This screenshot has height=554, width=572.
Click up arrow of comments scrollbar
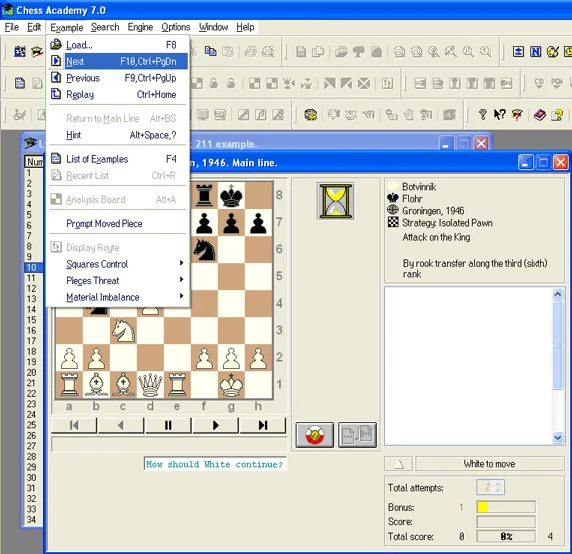(557, 294)
